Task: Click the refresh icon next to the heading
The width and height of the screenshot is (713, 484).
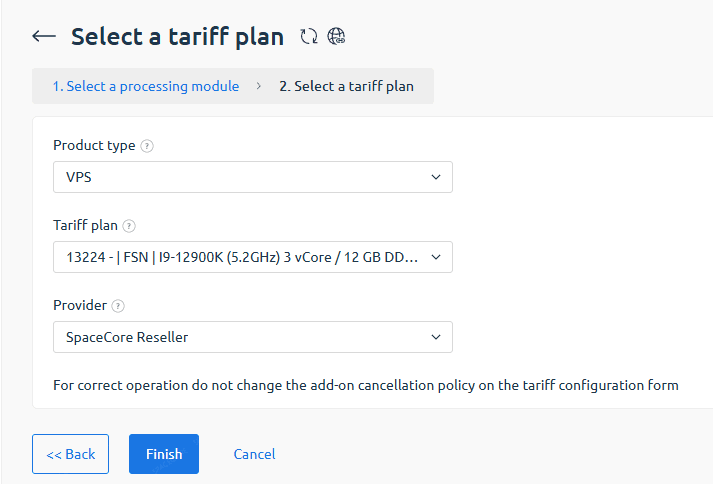Action: (309, 37)
